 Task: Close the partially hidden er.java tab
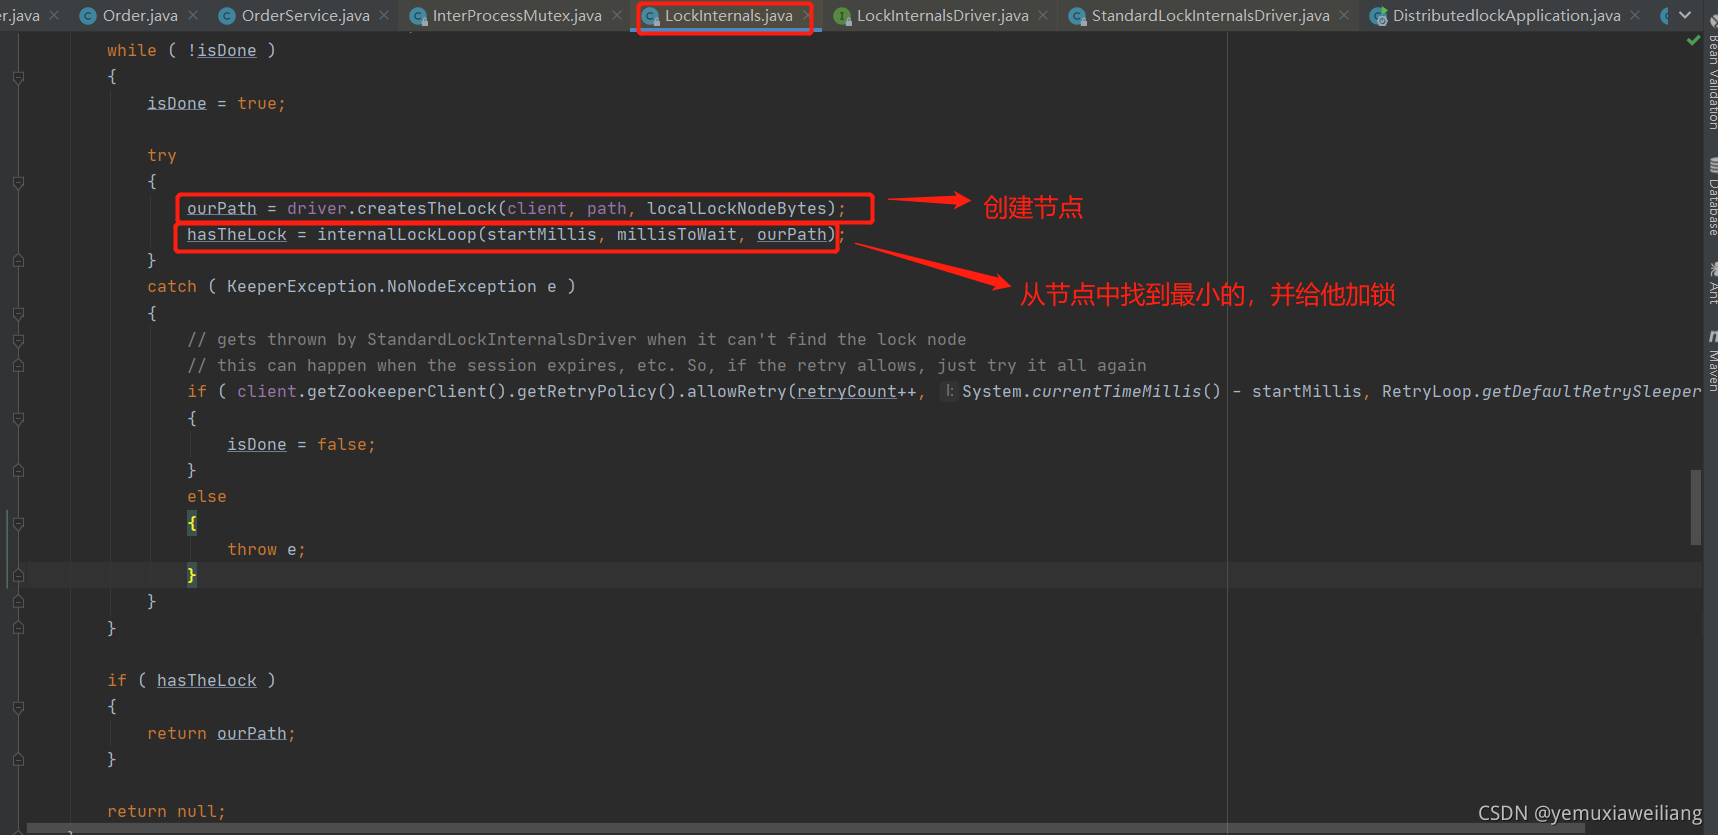(54, 15)
